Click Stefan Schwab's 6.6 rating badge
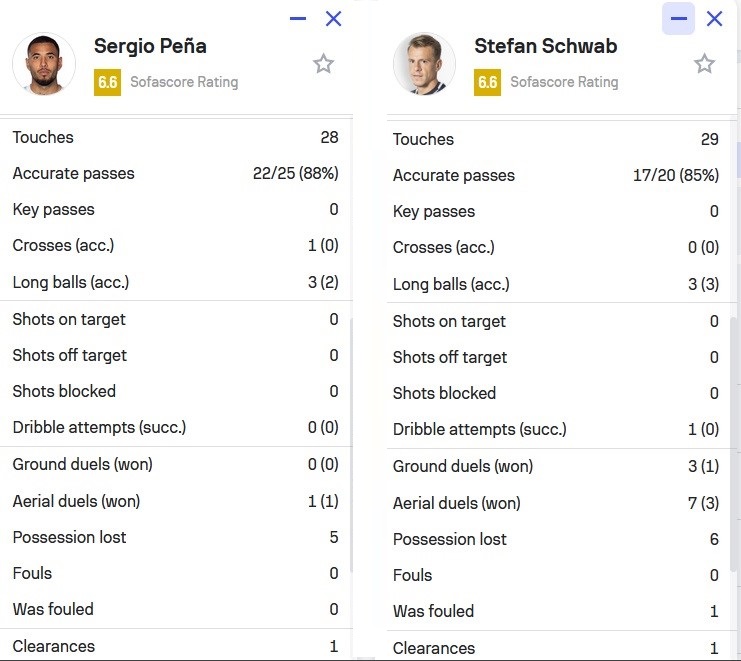Screen dimensions: 741x661 click(x=487, y=82)
